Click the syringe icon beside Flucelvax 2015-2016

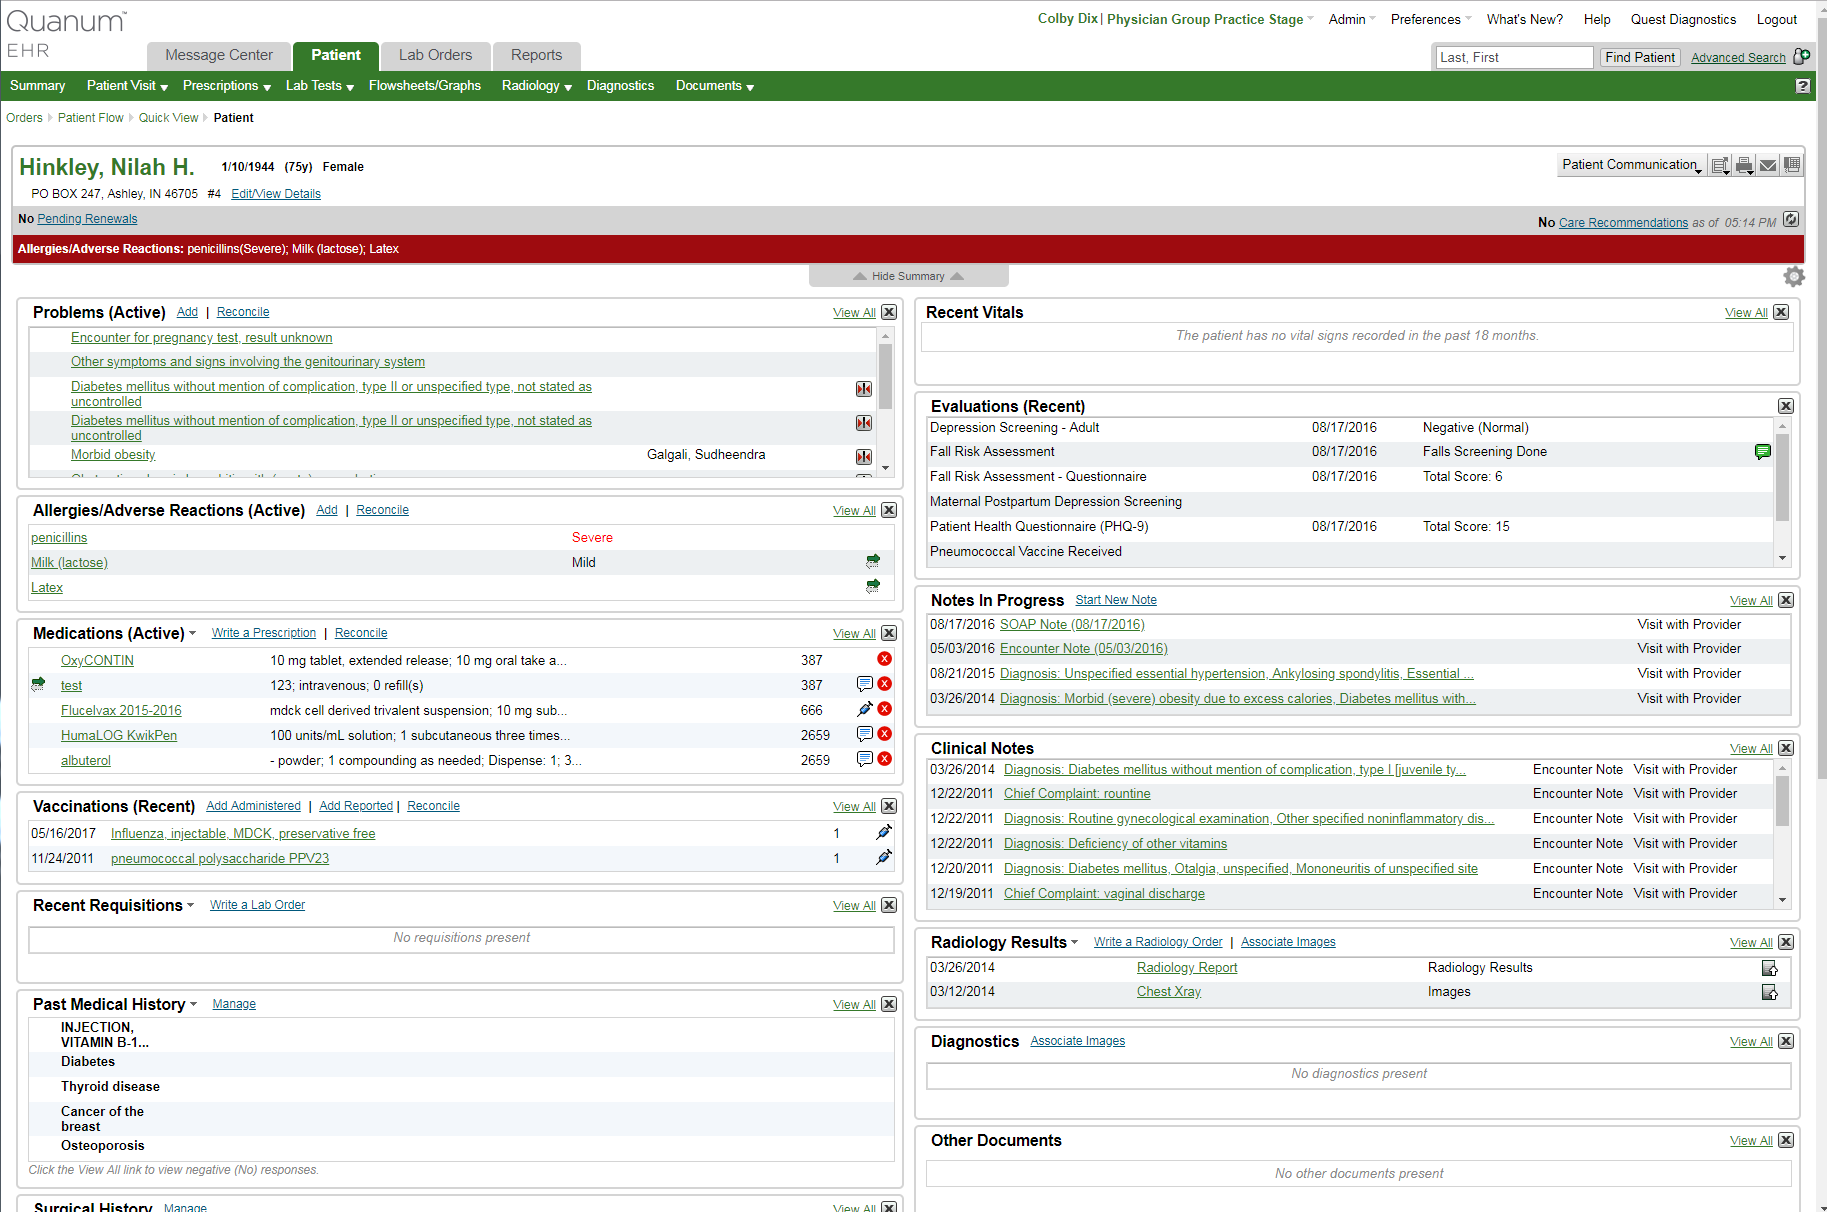tap(864, 709)
